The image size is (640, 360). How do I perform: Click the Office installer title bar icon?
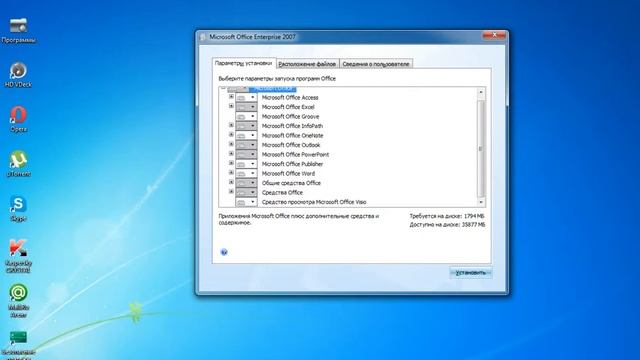pos(203,37)
